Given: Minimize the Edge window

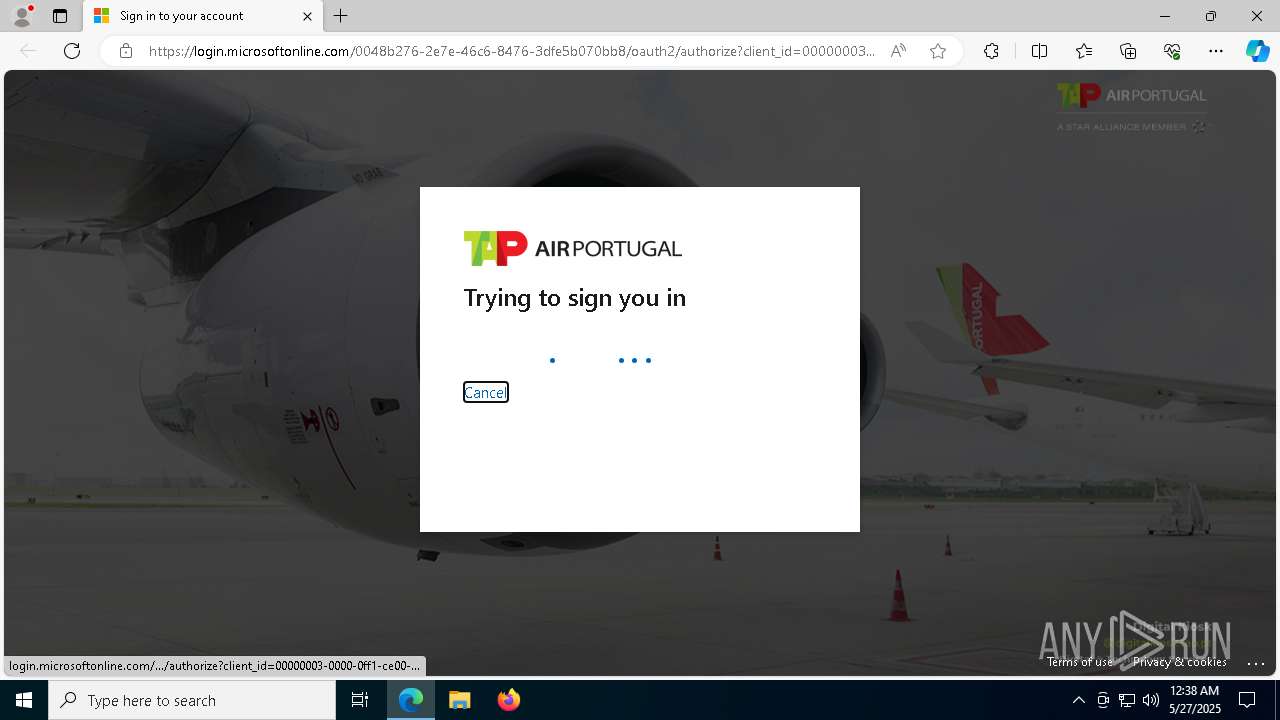Looking at the screenshot, I should pyautogui.click(x=1165, y=16).
